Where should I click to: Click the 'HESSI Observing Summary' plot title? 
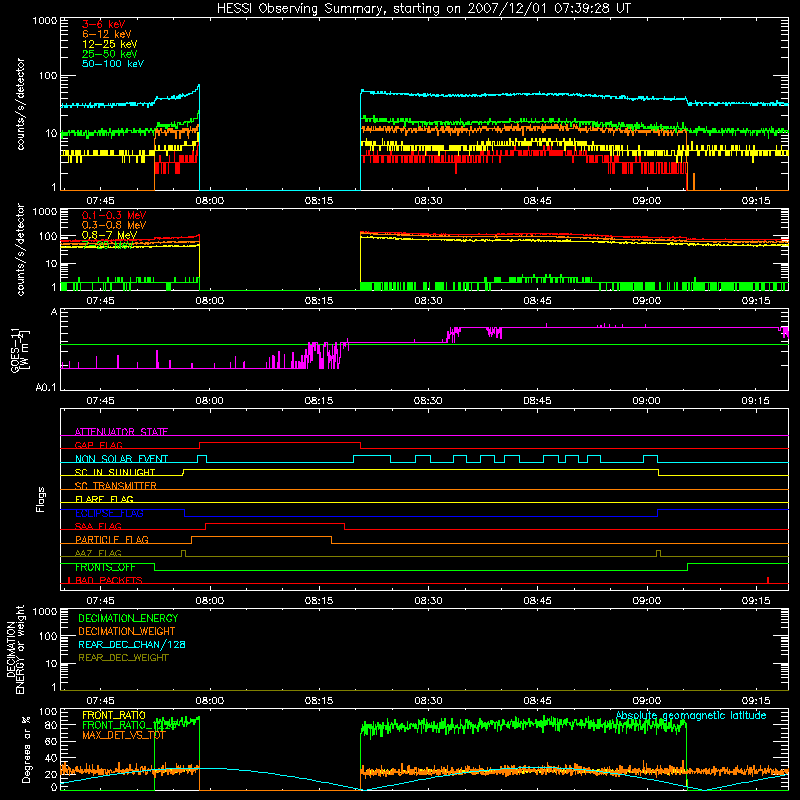pos(423,9)
